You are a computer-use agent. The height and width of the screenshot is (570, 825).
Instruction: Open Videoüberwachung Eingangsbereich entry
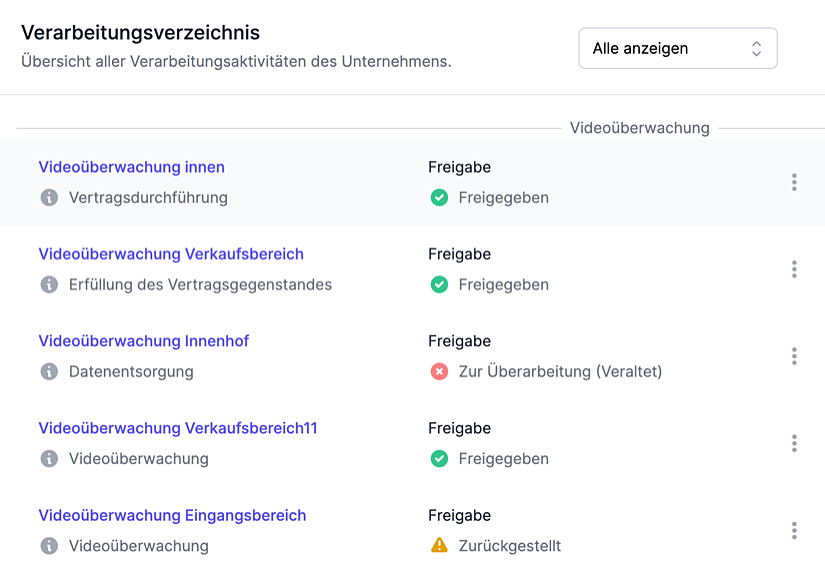[x=172, y=515]
